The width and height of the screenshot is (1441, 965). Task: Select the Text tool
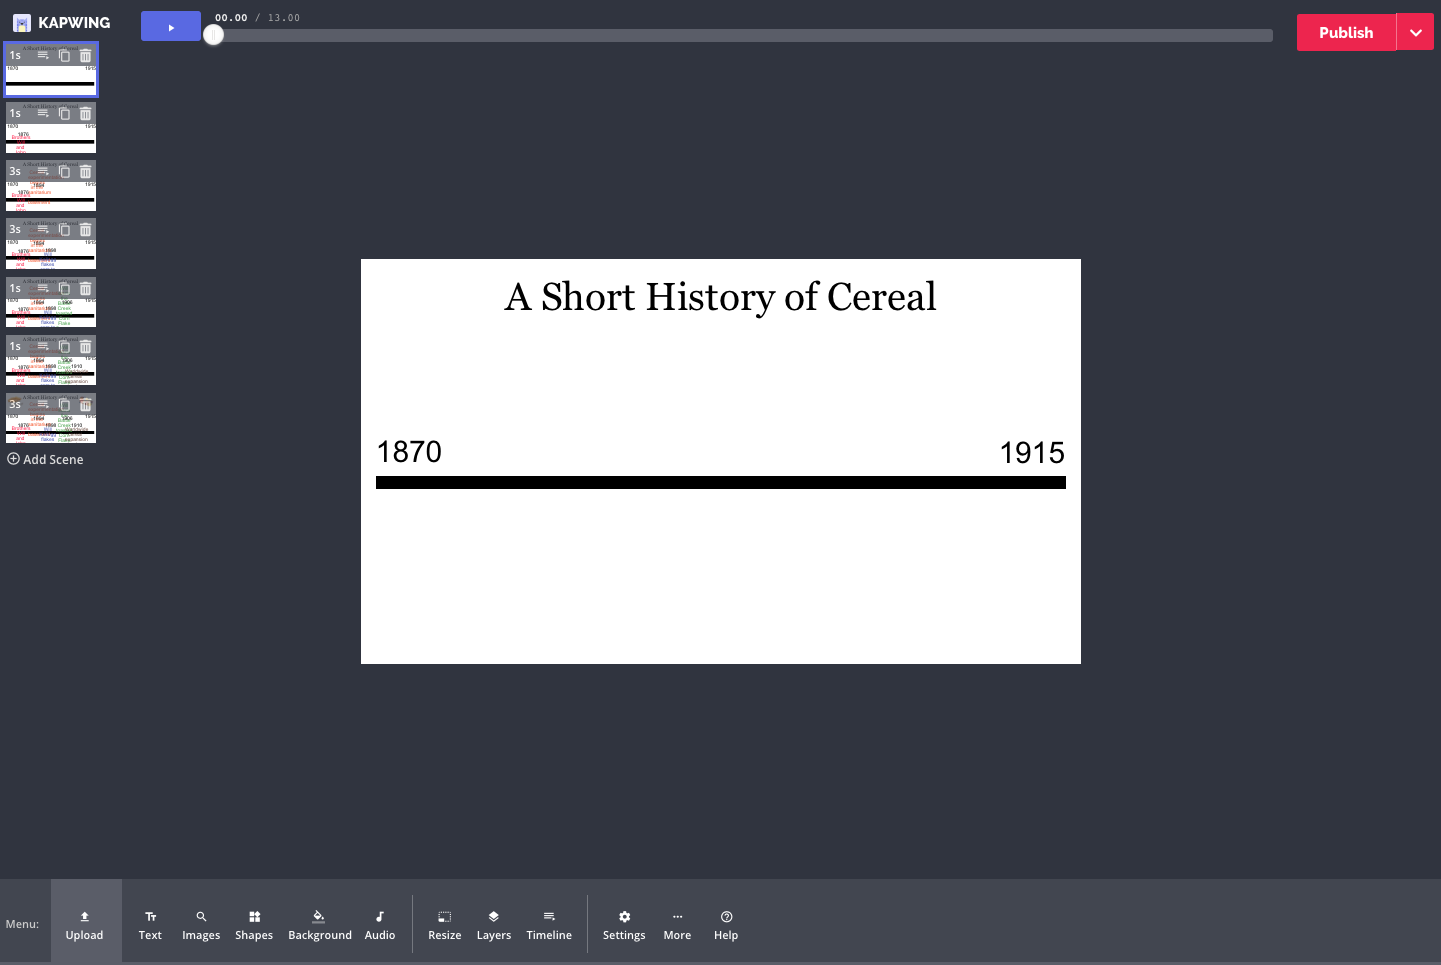pyautogui.click(x=150, y=925)
